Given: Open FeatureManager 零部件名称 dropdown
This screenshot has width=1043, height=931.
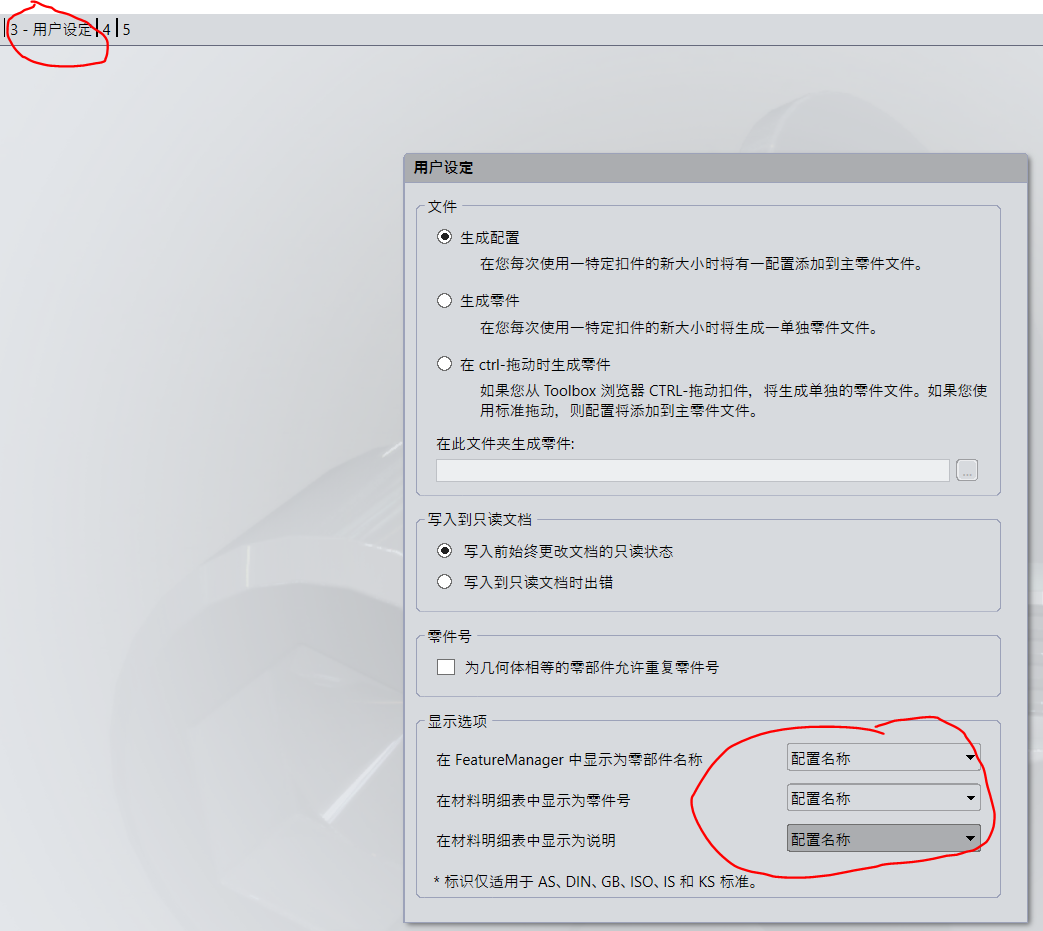Looking at the screenshot, I should pyautogui.click(x=883, y=758).
